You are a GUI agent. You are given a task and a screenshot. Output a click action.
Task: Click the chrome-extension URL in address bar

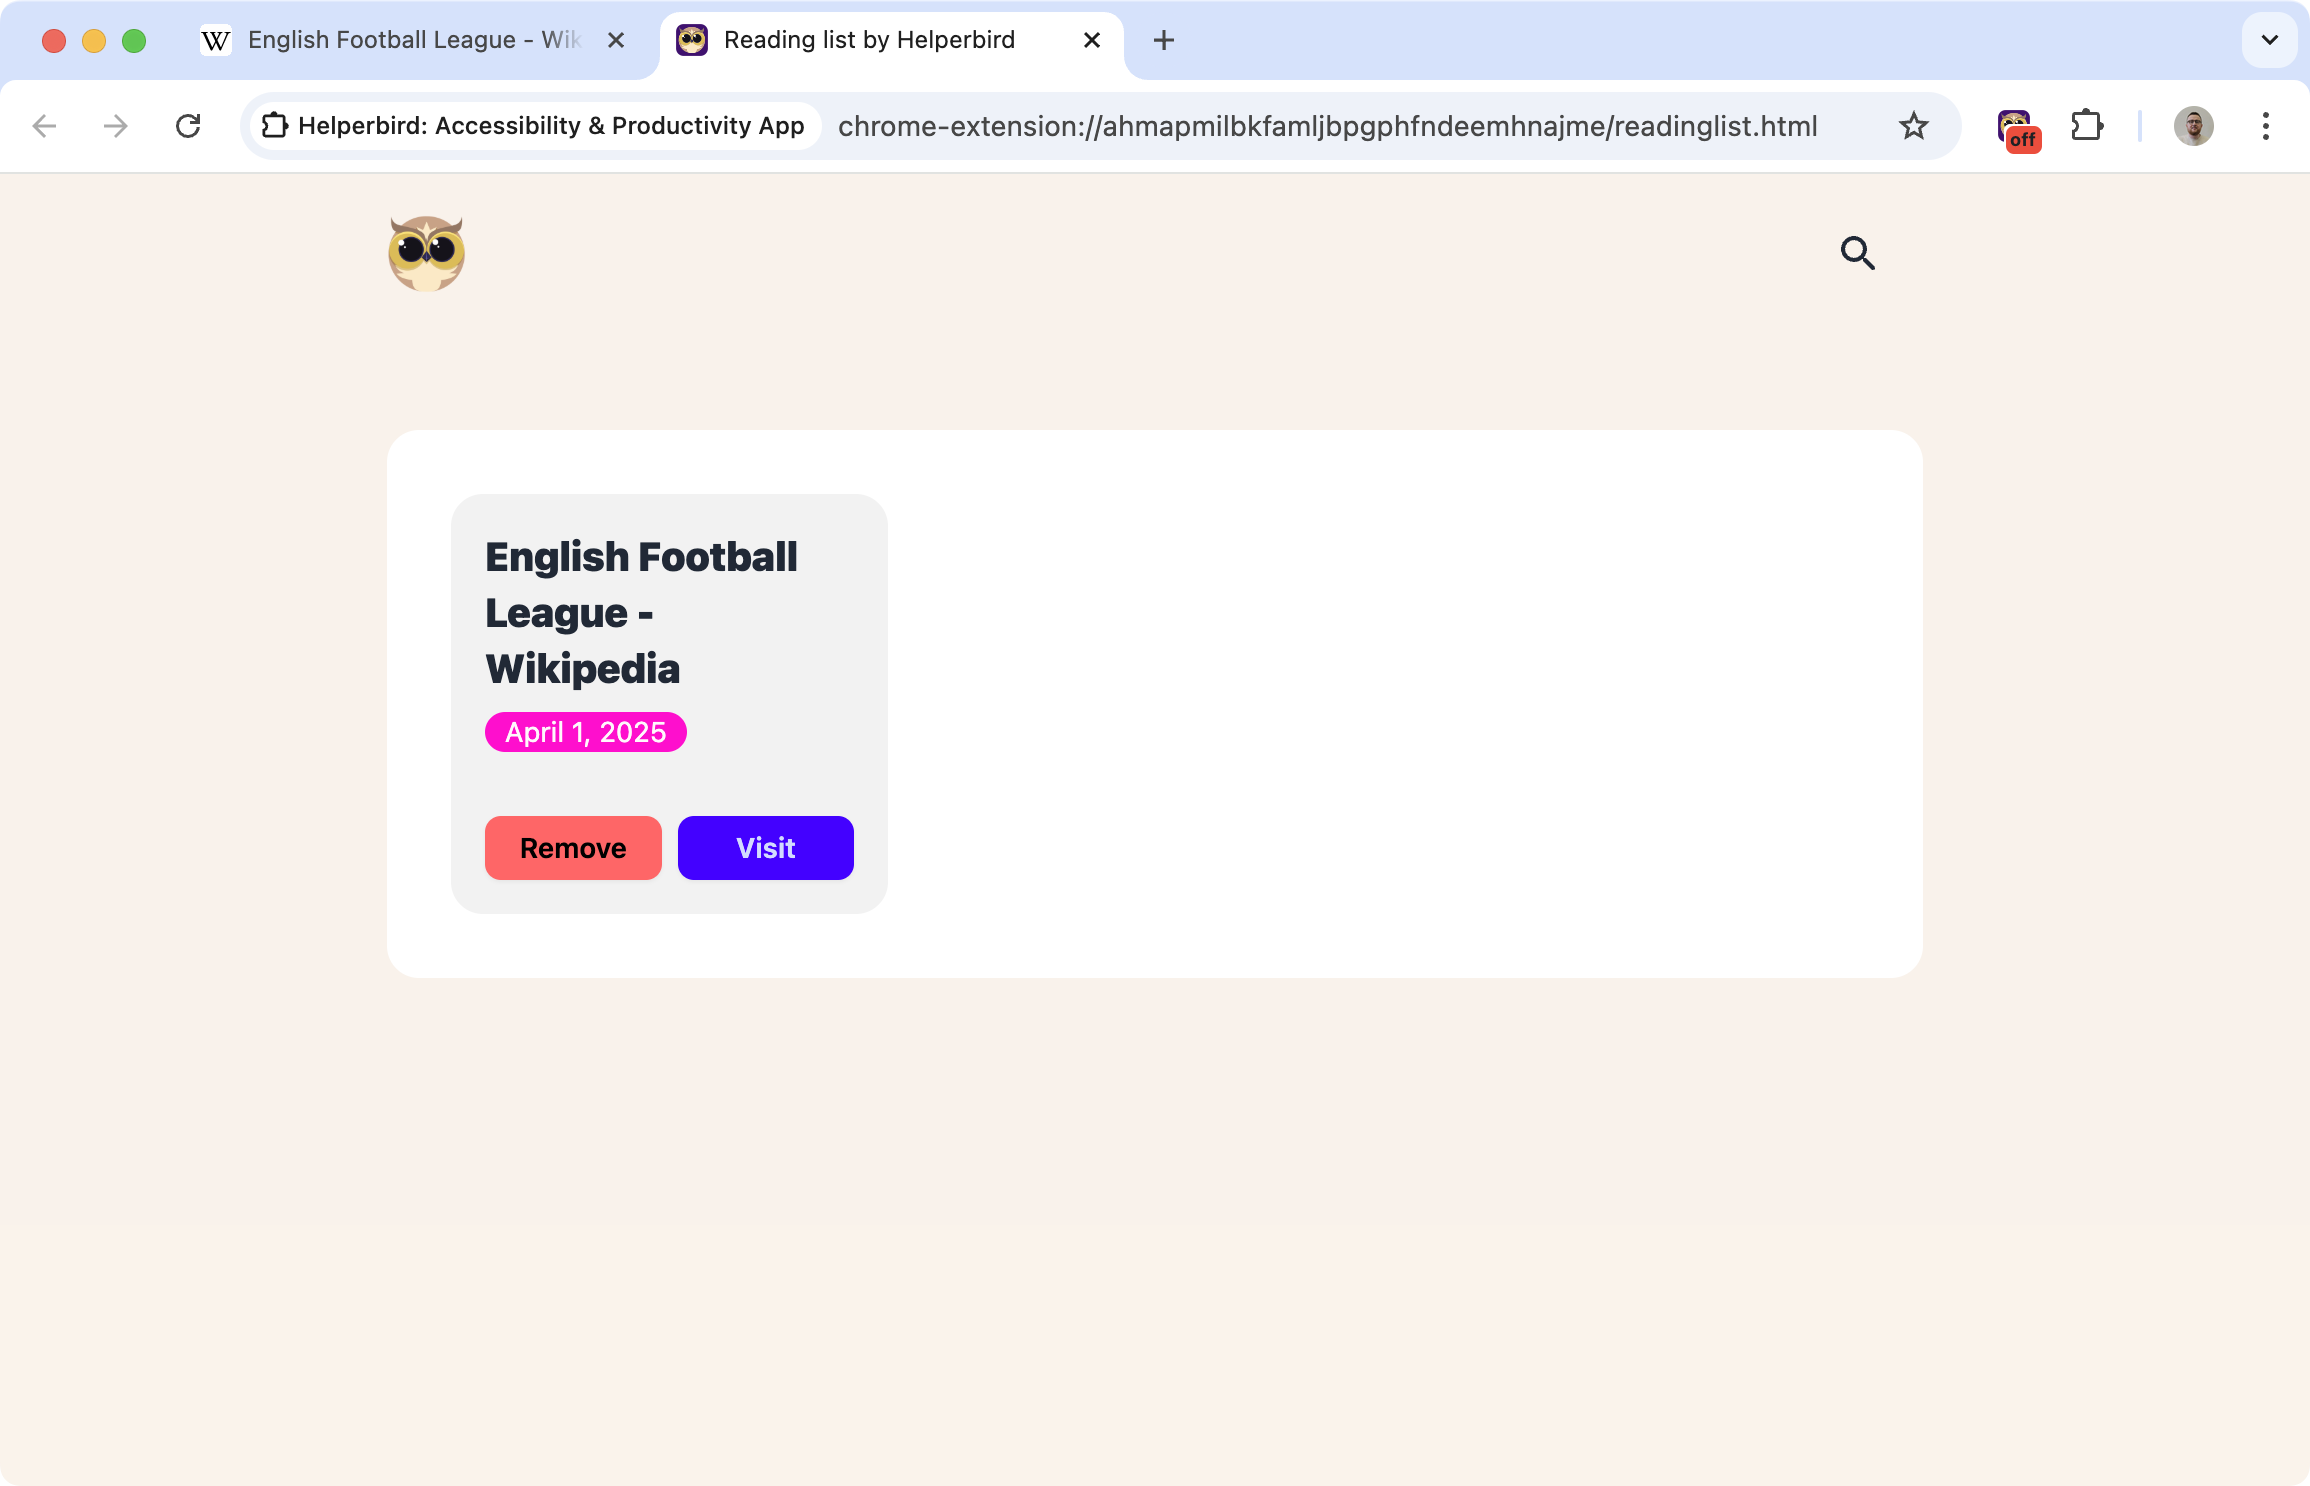click(1327, 126)
